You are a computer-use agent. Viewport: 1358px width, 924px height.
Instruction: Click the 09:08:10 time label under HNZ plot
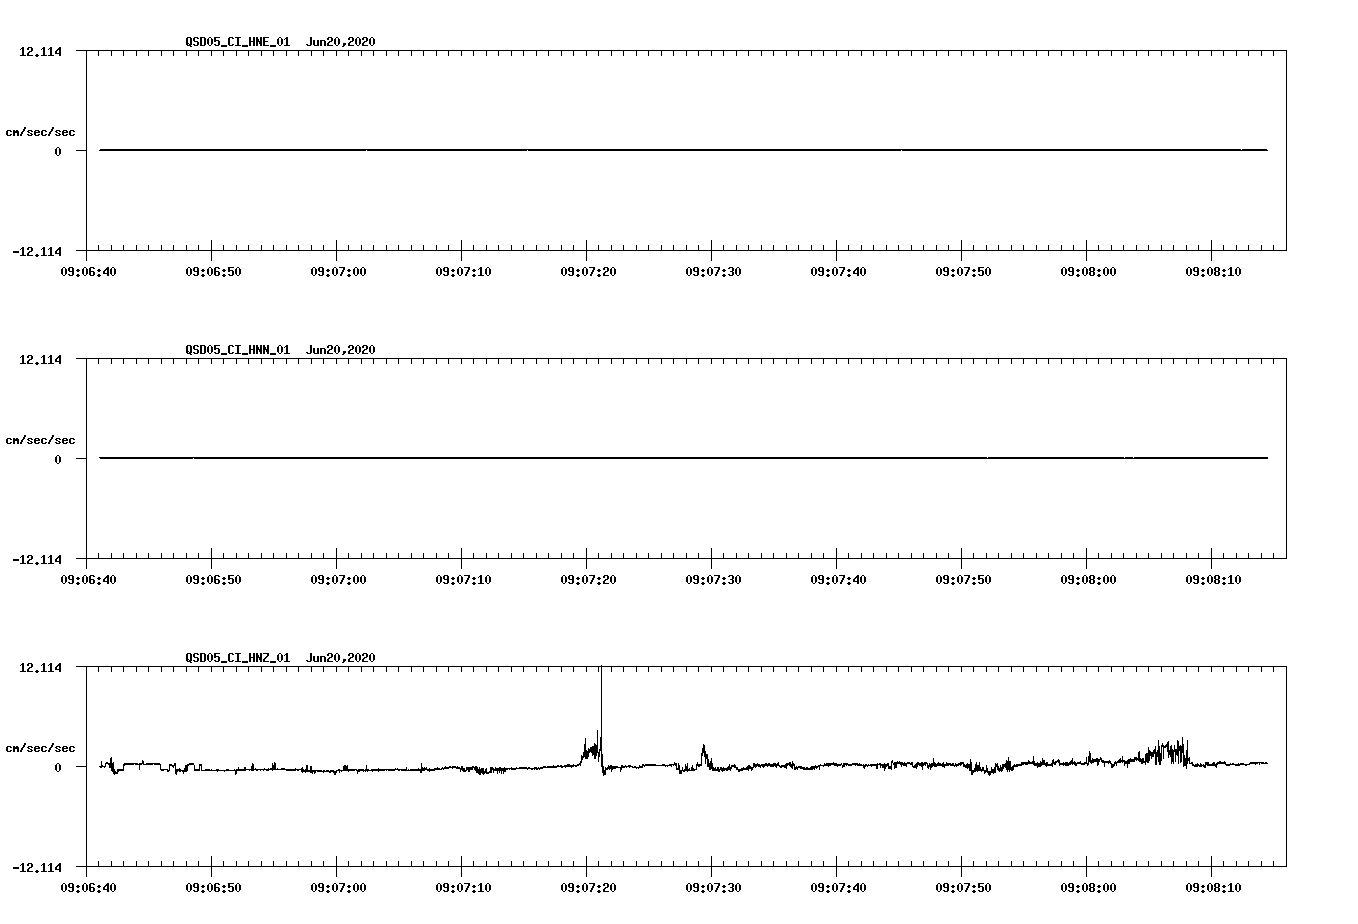pyautogui.click(x=1213, y=888)
